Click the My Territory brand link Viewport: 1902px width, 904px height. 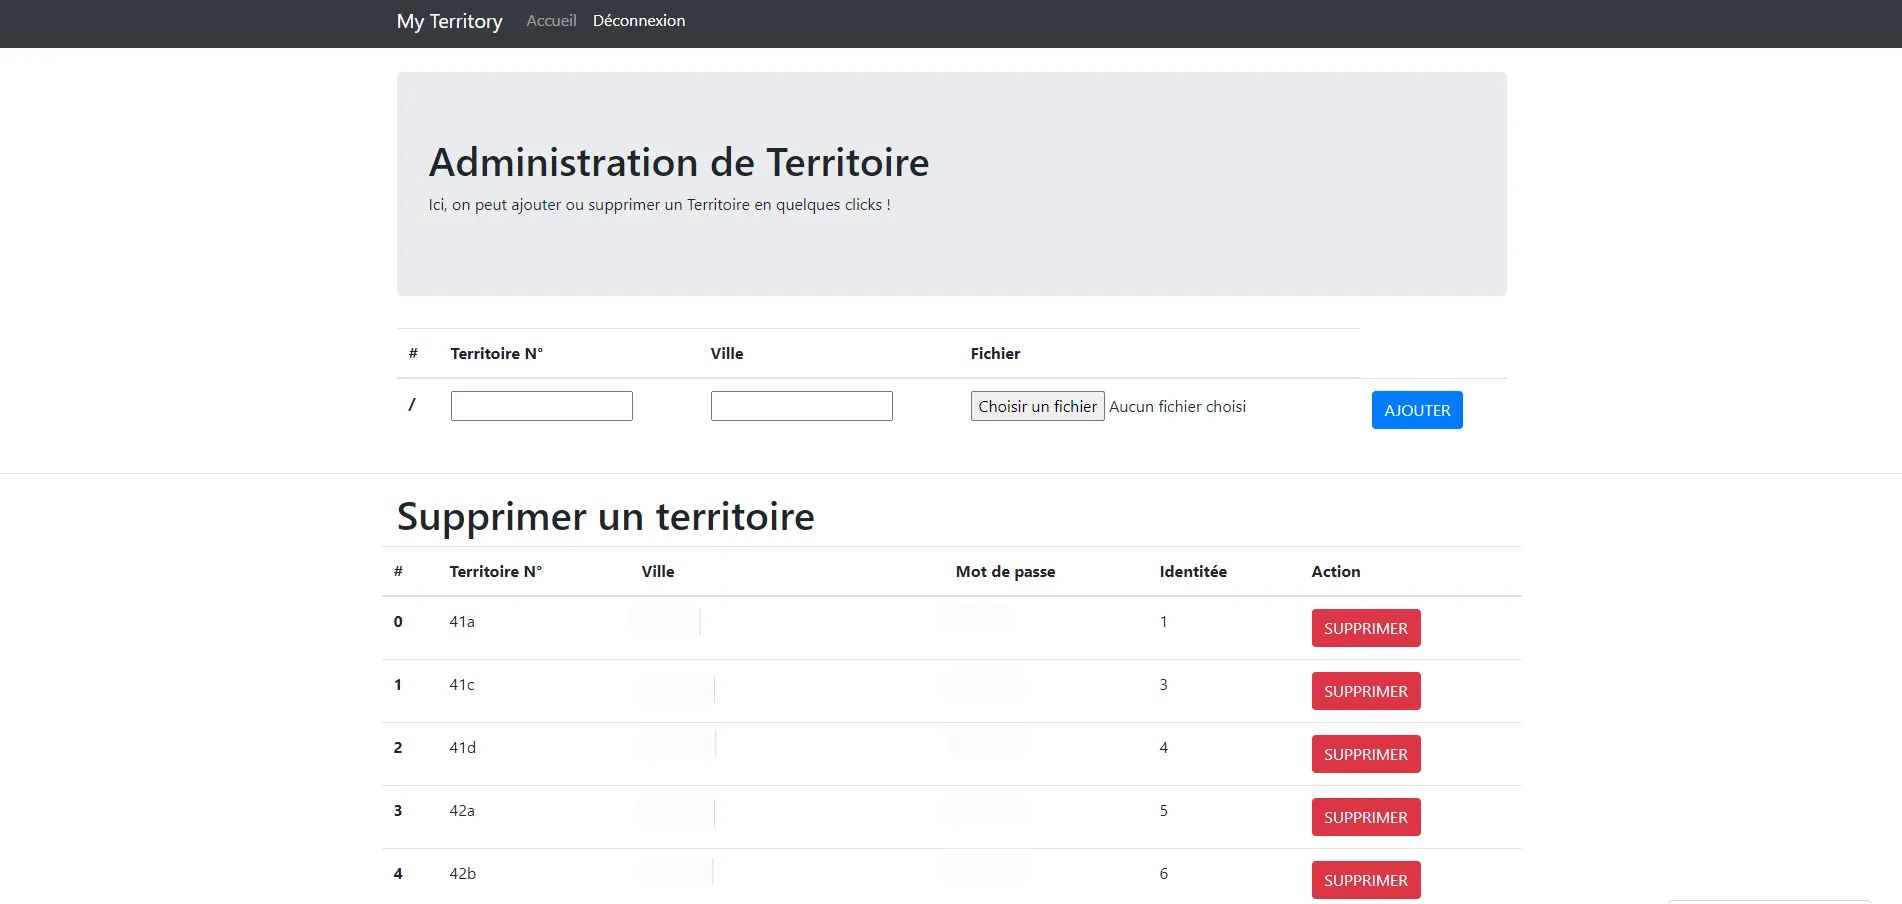click(x=448, y=21)
